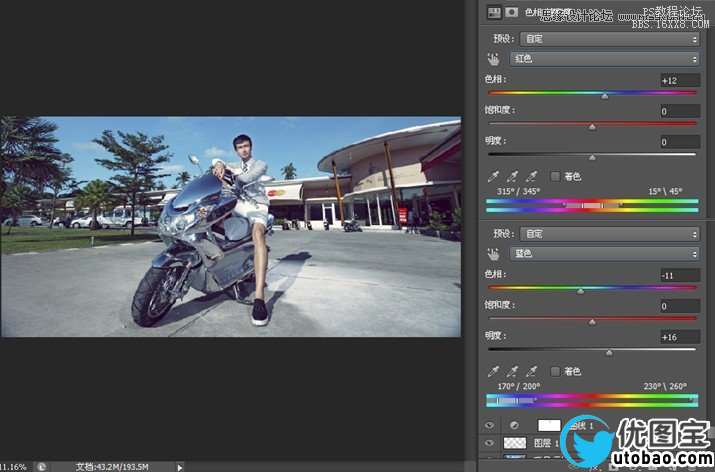Click the adjustment layer icon beside the white mask
The width and height of the screenshot is (715, 472).
(514, 425)
